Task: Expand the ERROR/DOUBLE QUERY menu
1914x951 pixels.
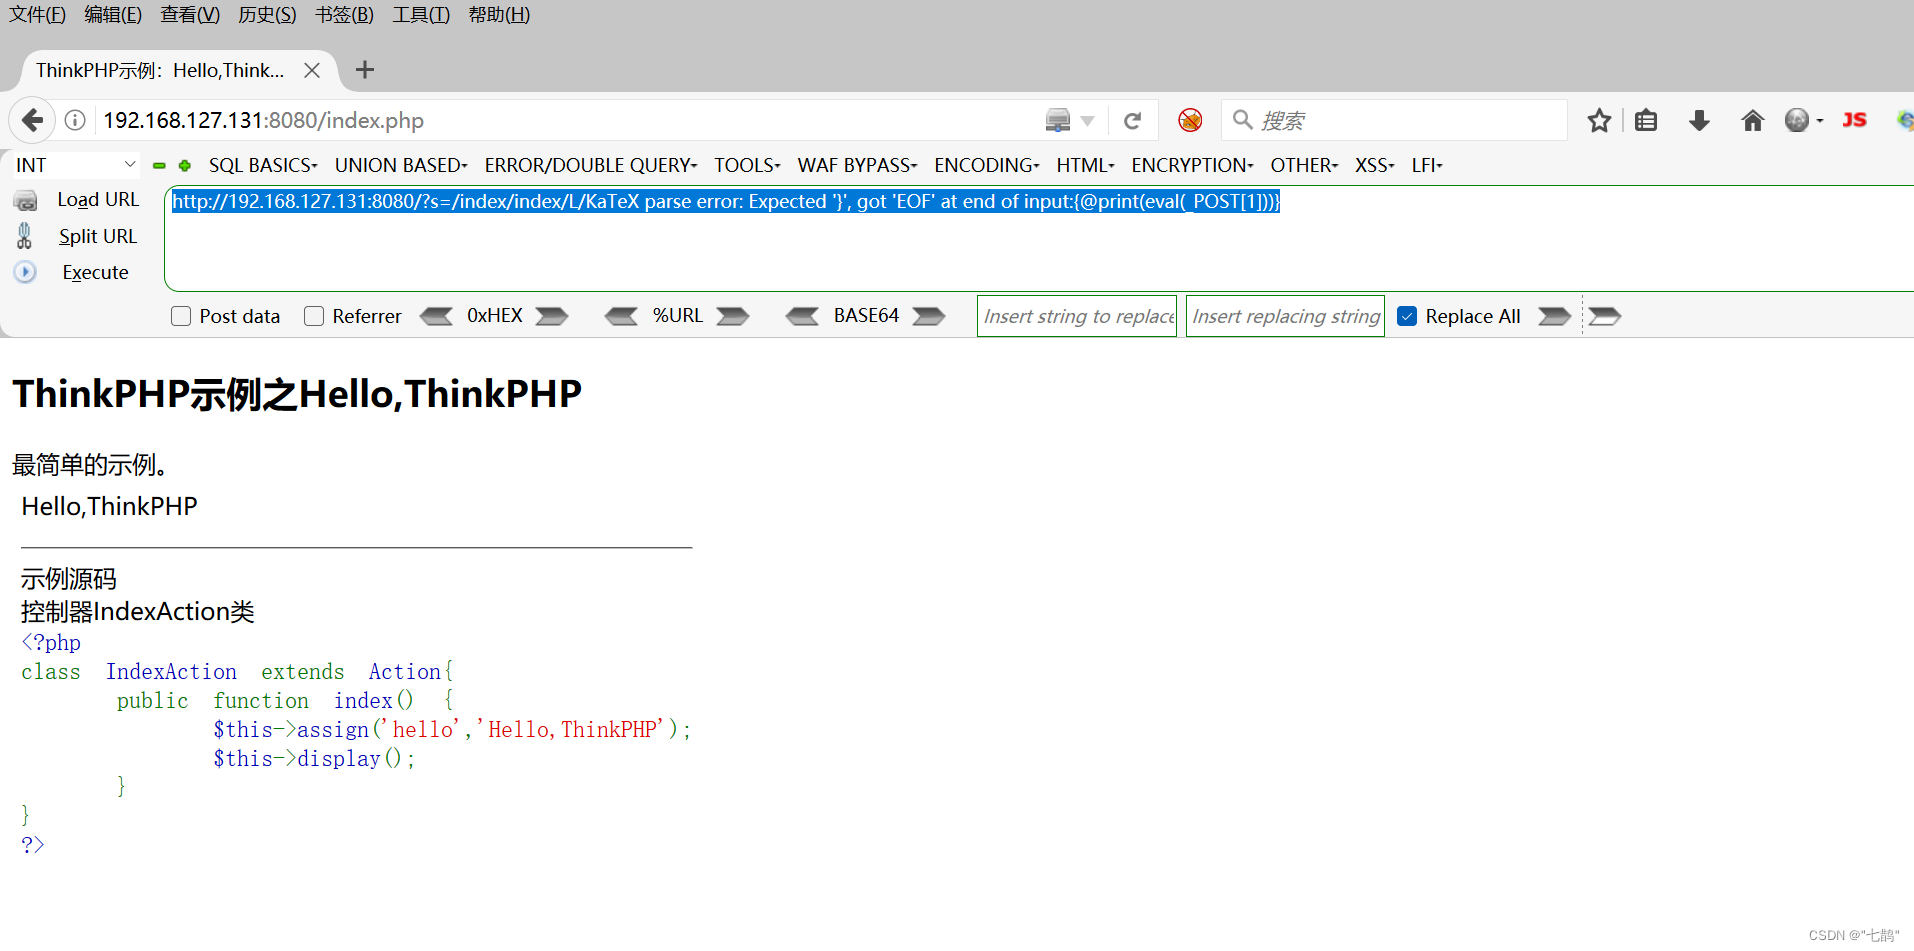Action: [x=591, y=165]
